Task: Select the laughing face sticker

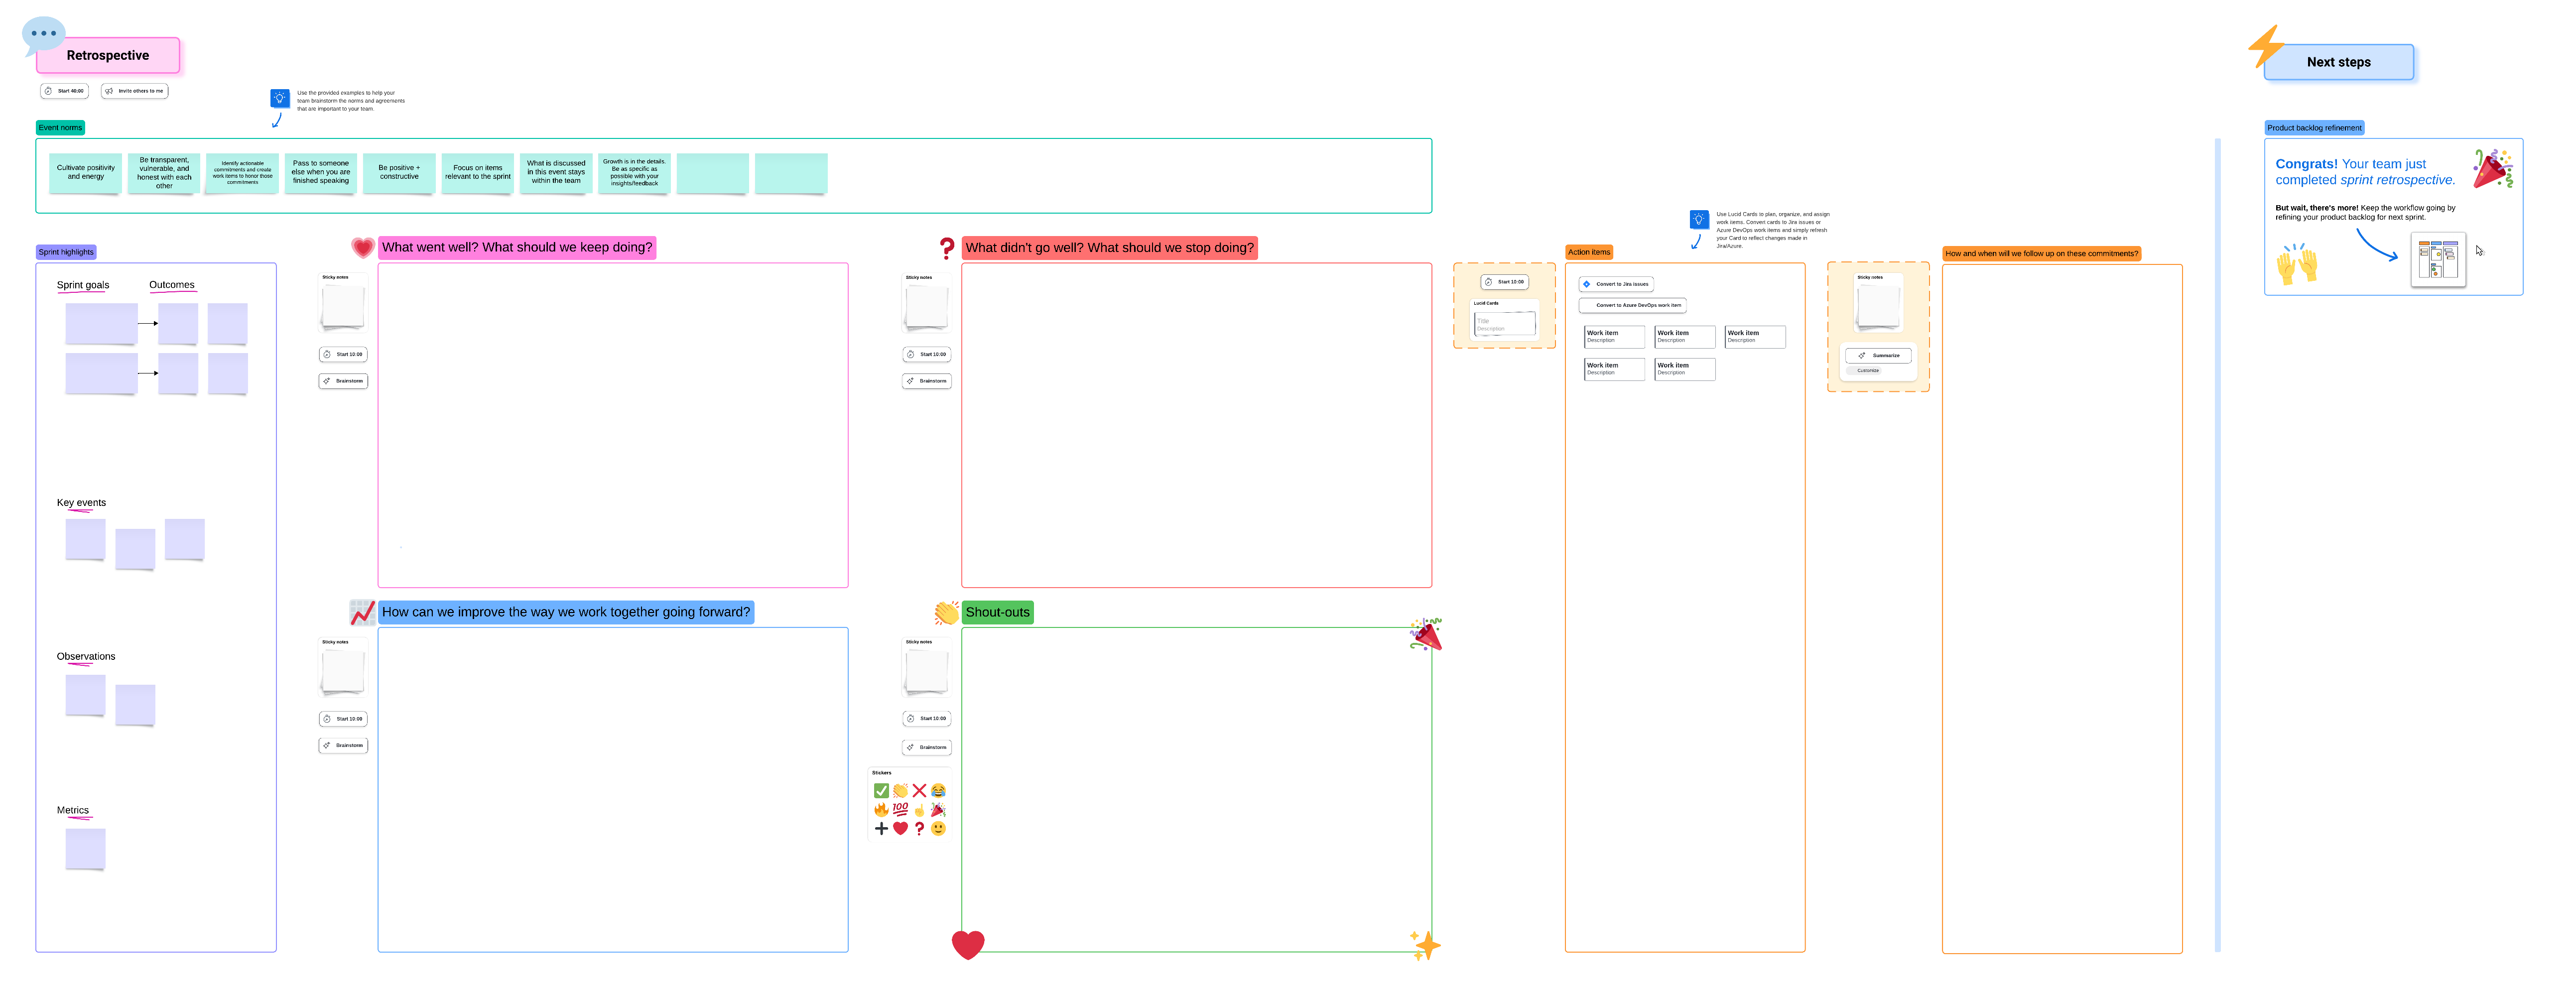Action: 938,791
